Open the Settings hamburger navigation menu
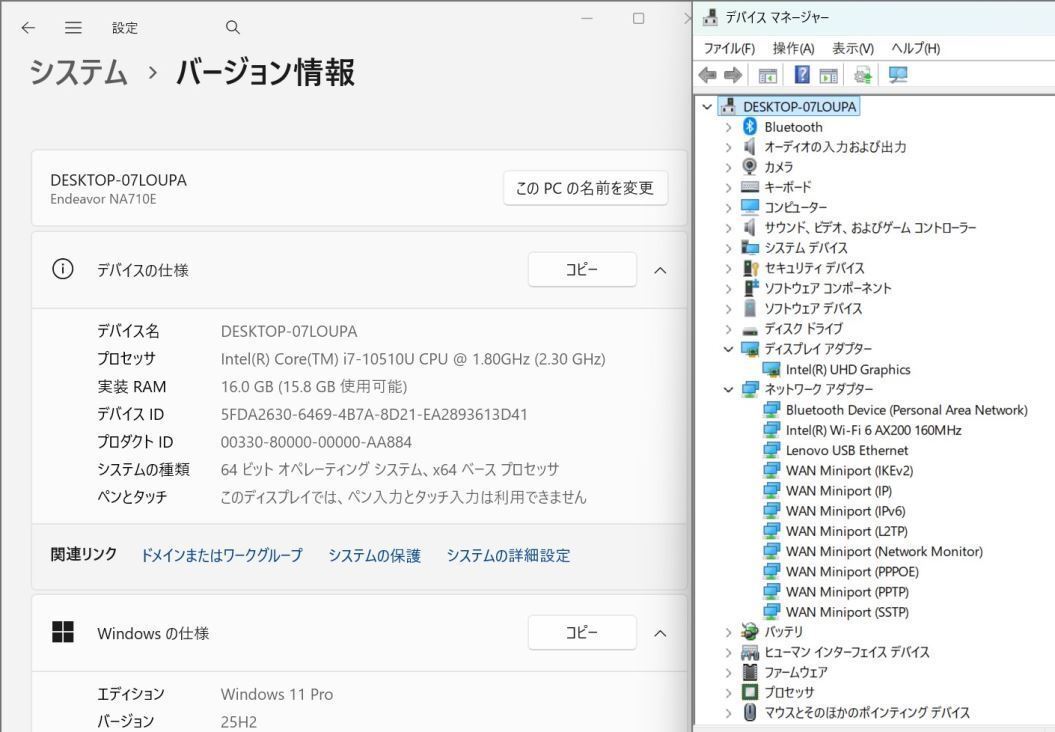The height and width of the screenshot is (732, 1055). pyautogui.click(x=73, y=27)
